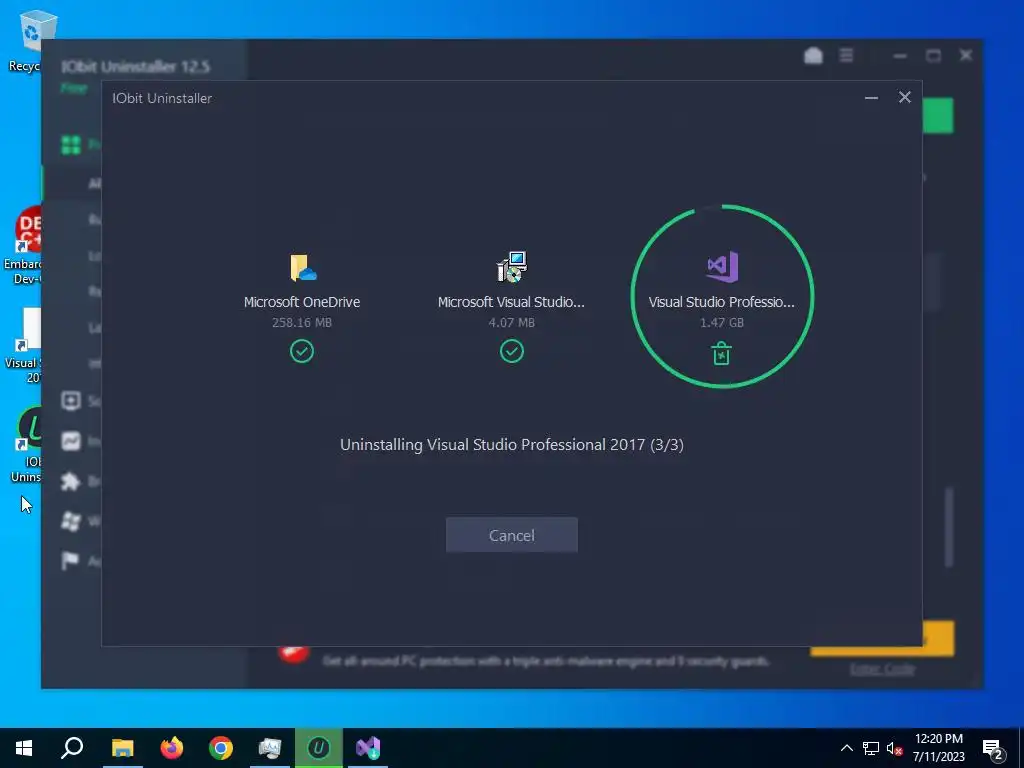Close the IObit Uninstaller progress dialog
This screenshot has height=768, width=1024.
[x=904, y=97]
